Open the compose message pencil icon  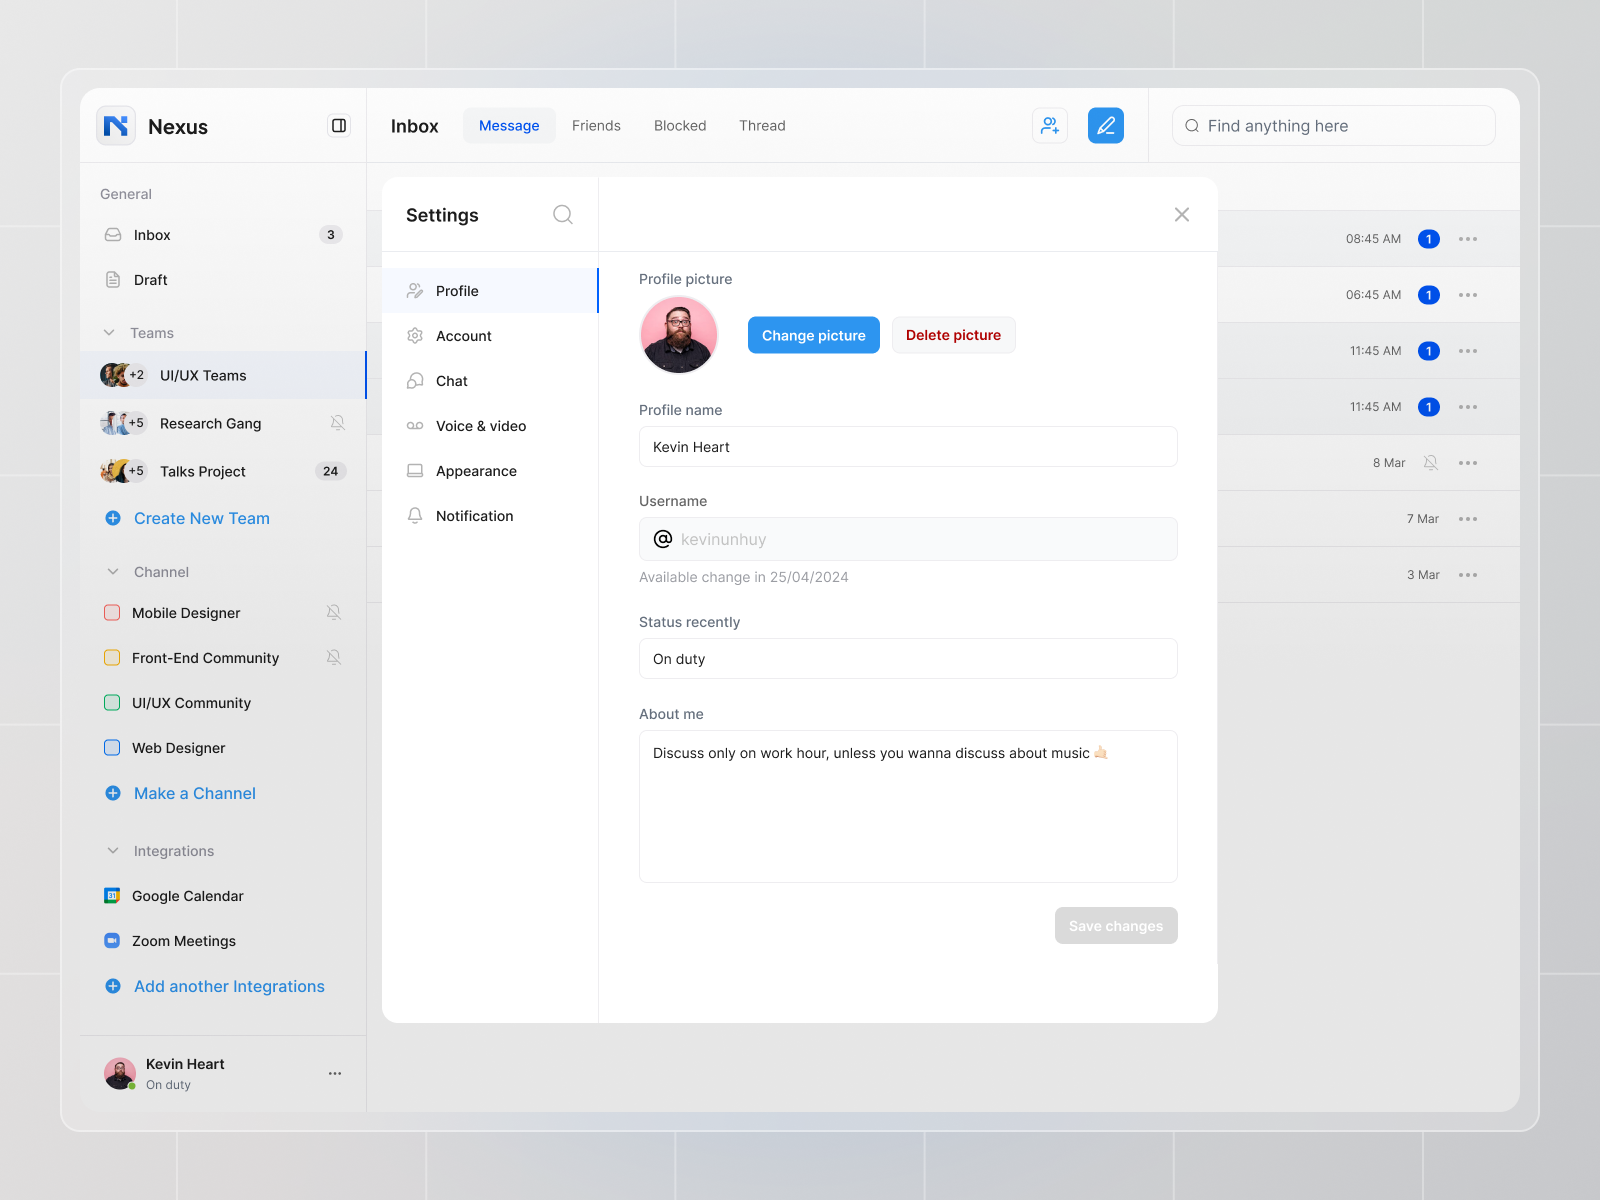[x=1105, y=125]
